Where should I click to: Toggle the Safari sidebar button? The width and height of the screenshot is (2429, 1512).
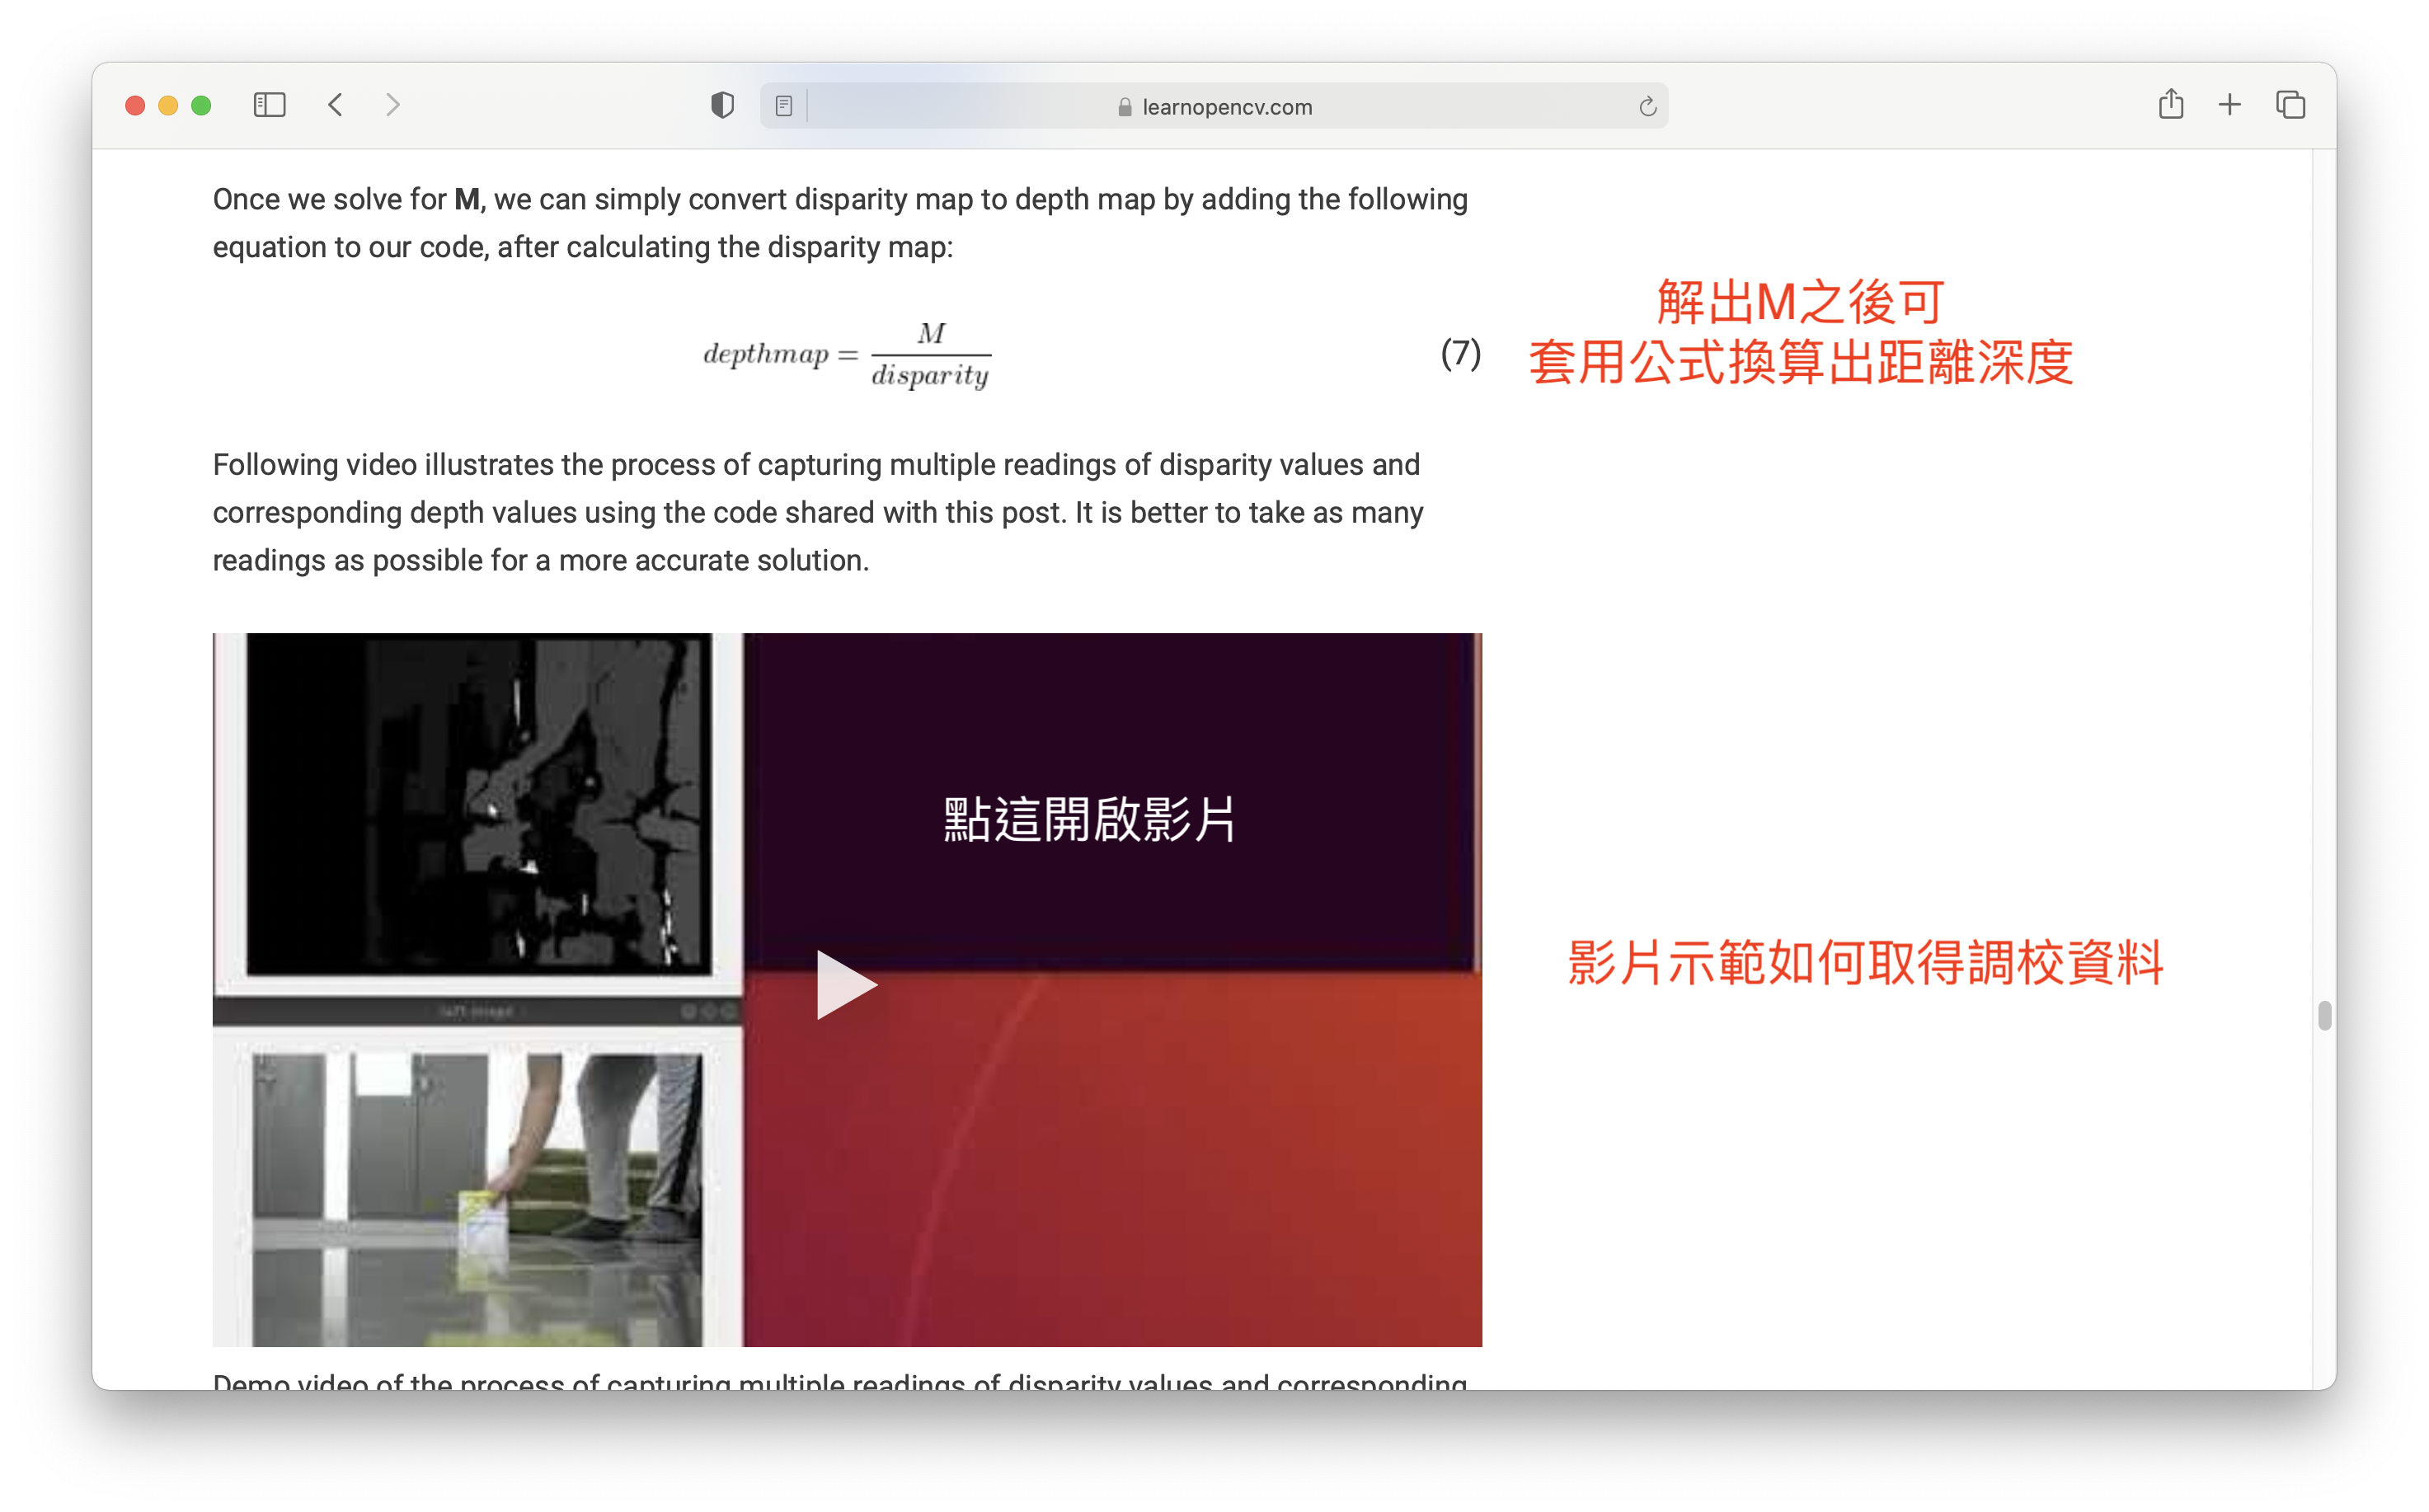coord(269,105)
